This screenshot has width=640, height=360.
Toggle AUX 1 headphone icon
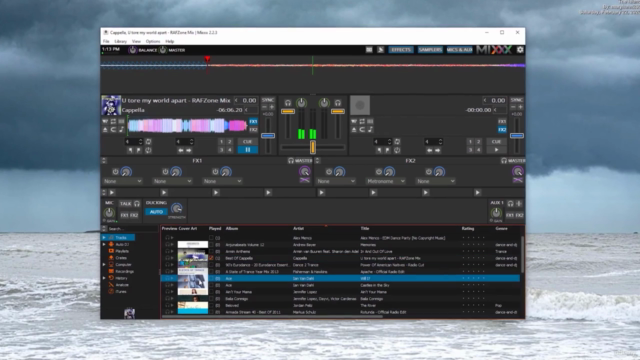(510, 203)
